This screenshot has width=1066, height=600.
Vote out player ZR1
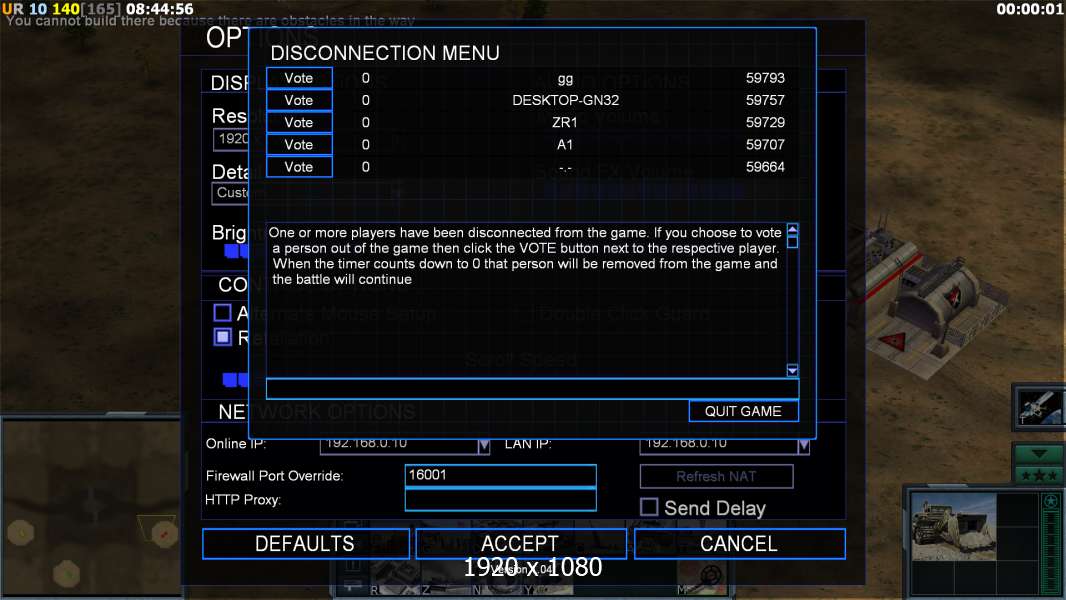coord(299,122)
